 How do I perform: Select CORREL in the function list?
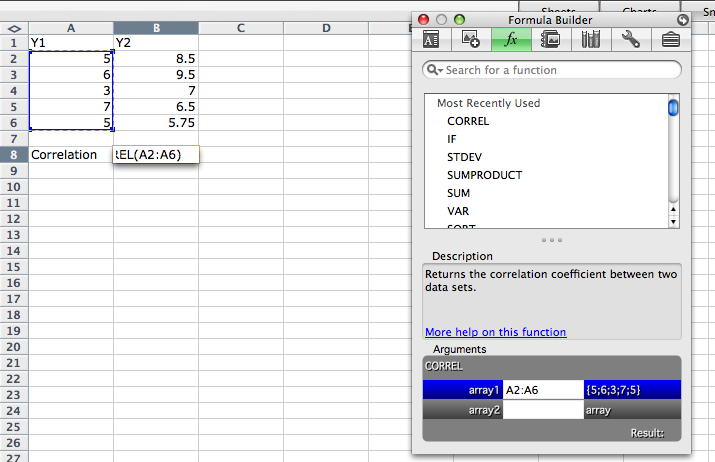click(468, 121)
